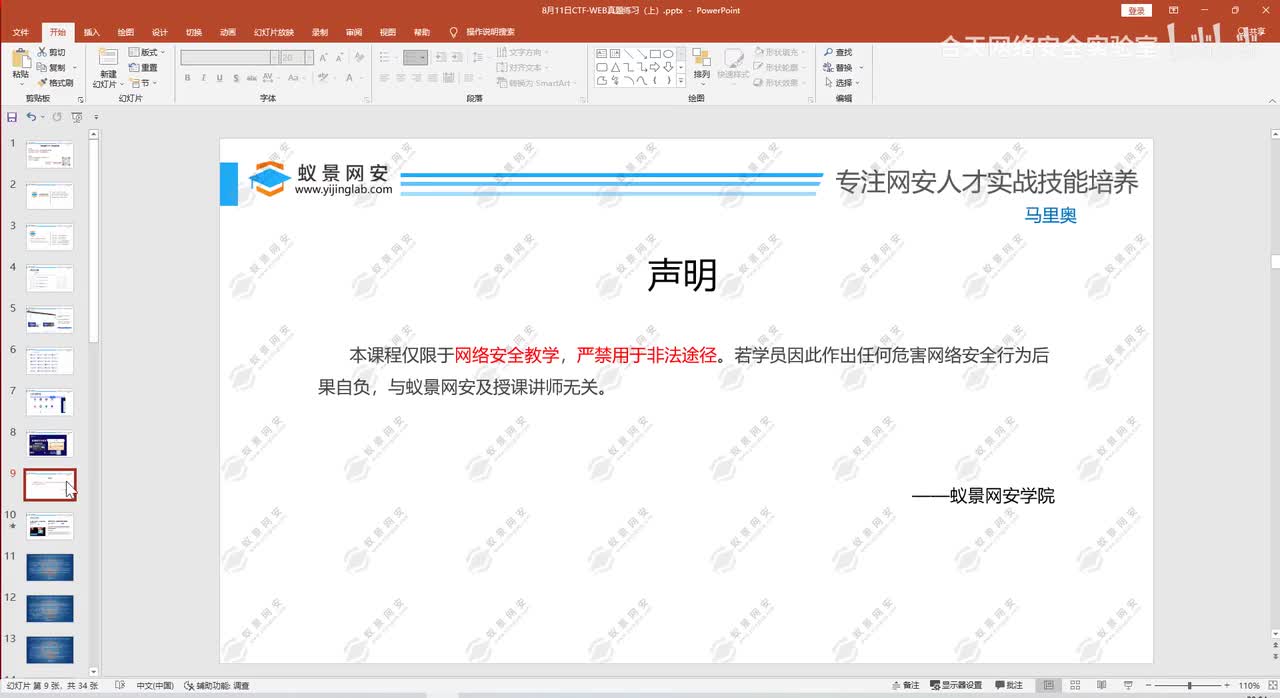Select the Format Painter (格式刷) tool
1280x698 pixels.
[x=54, y=82]
